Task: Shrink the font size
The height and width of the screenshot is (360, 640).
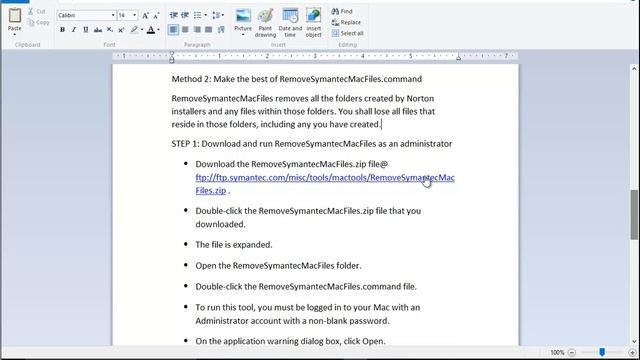Action: pos(156,16)
